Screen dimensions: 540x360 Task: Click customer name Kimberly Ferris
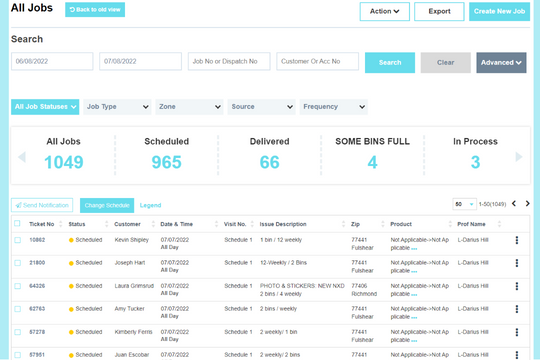[x=133, y=332]
